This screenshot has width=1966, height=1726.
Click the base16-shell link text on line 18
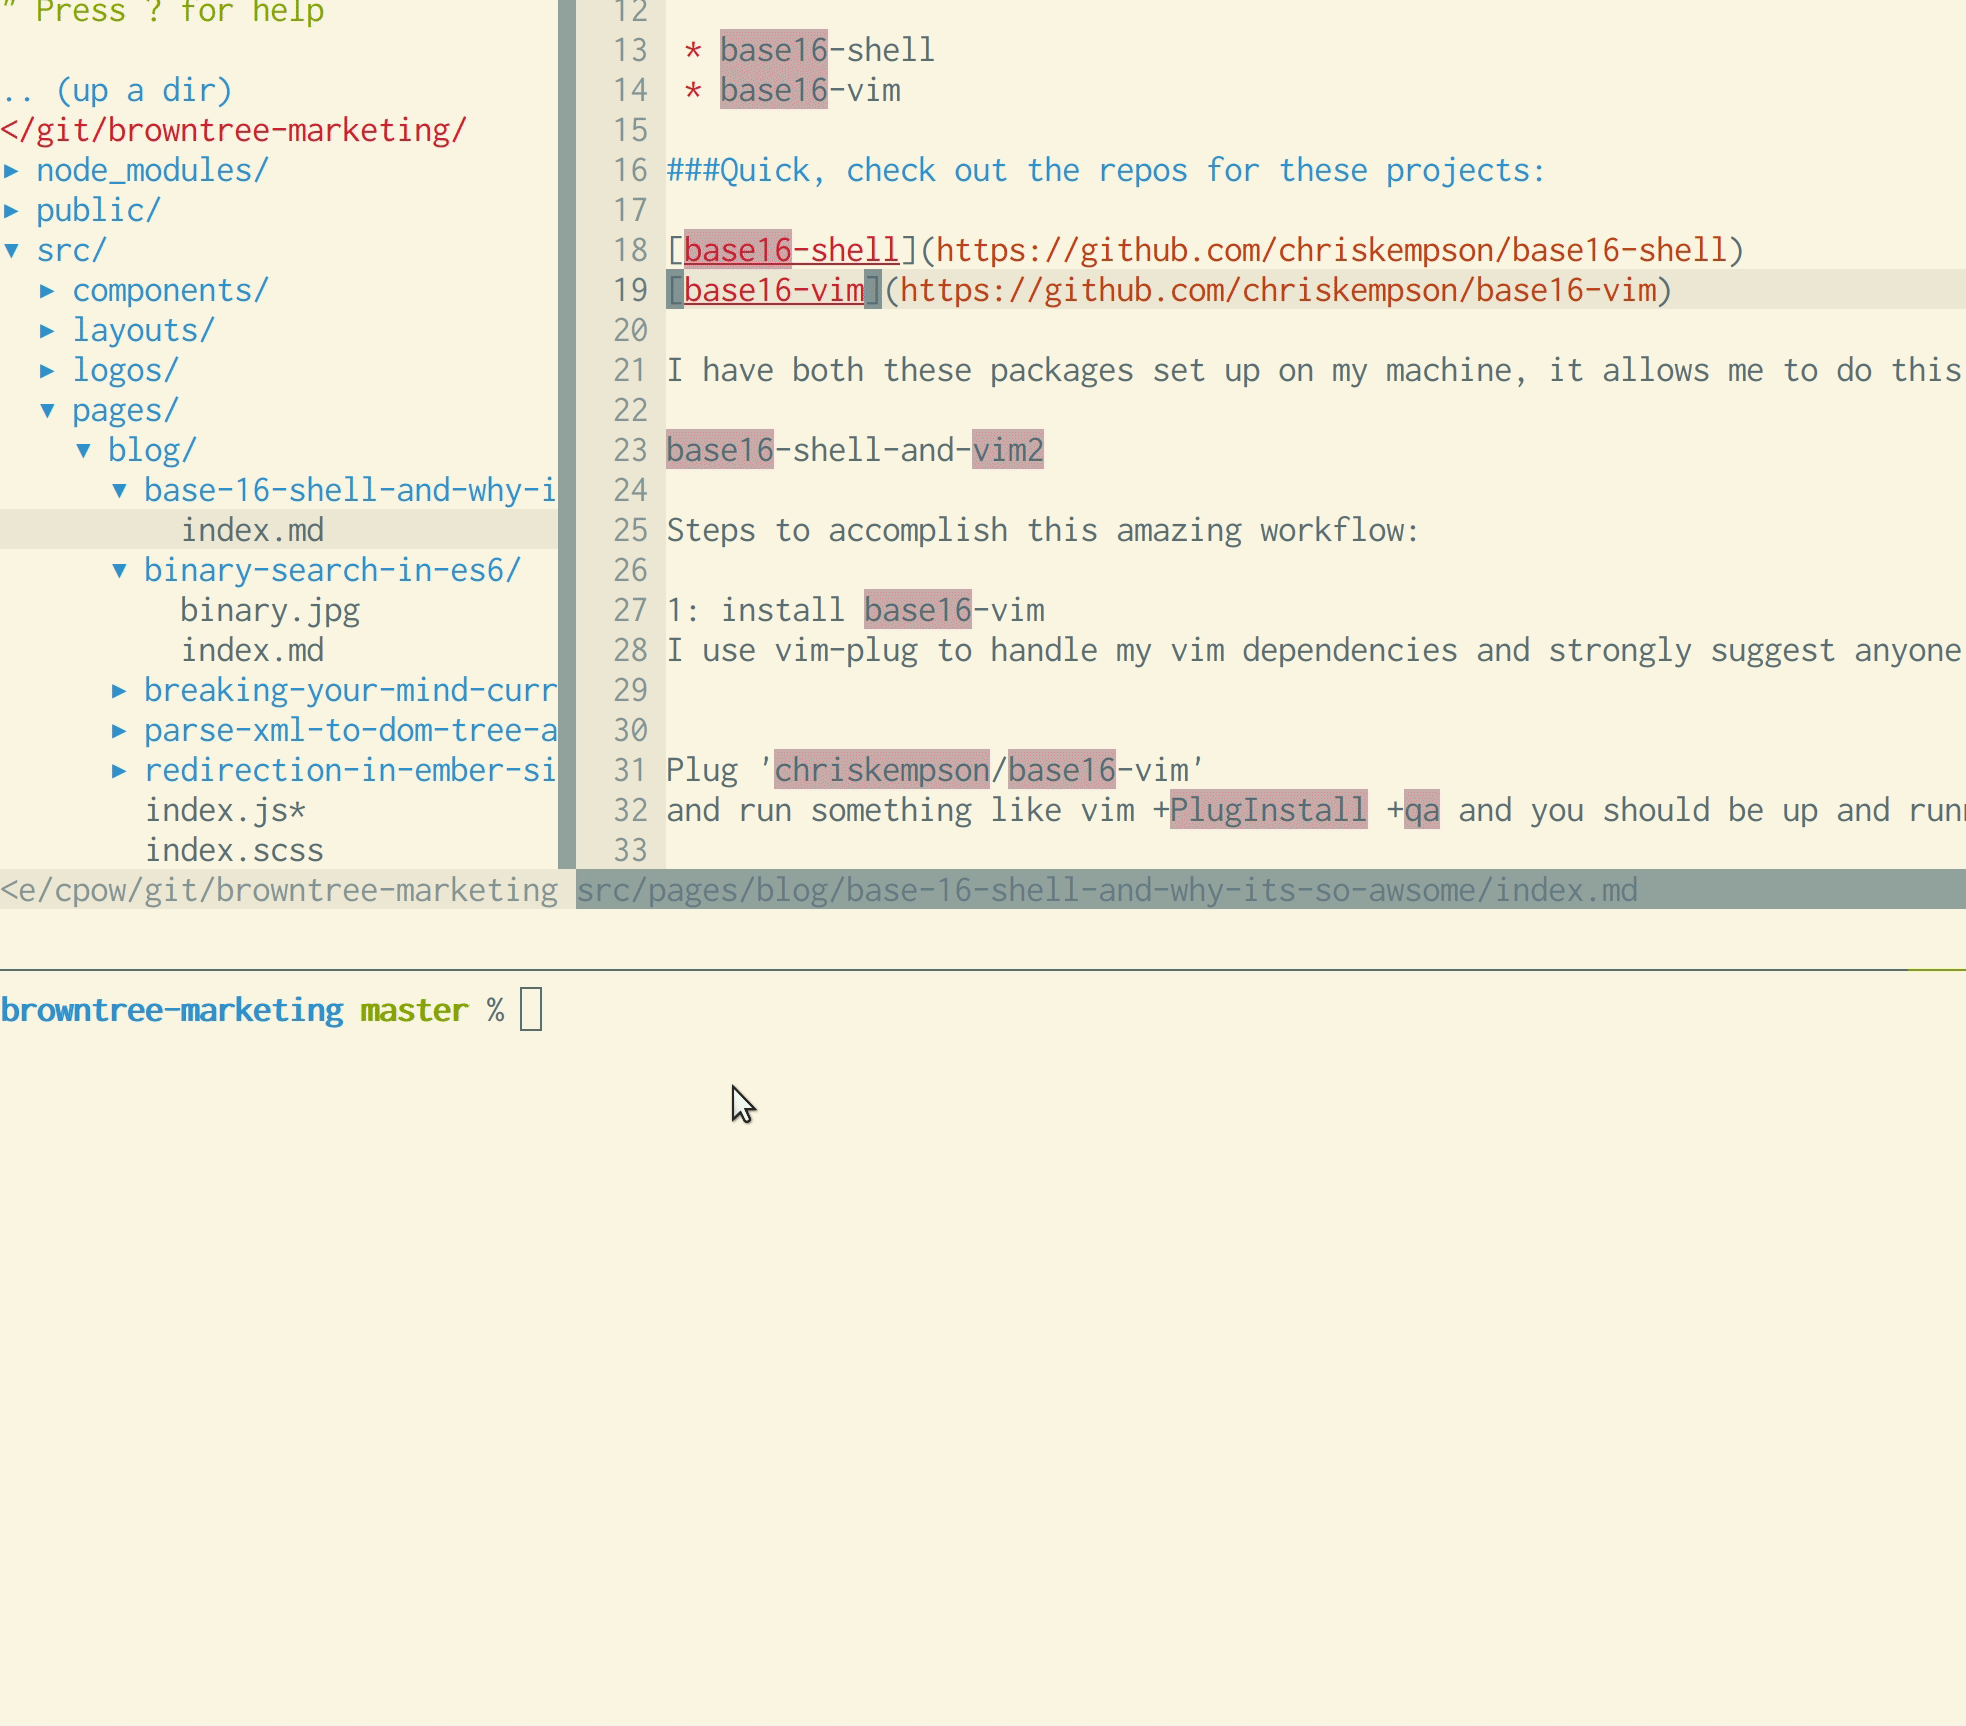pos(791,251)
